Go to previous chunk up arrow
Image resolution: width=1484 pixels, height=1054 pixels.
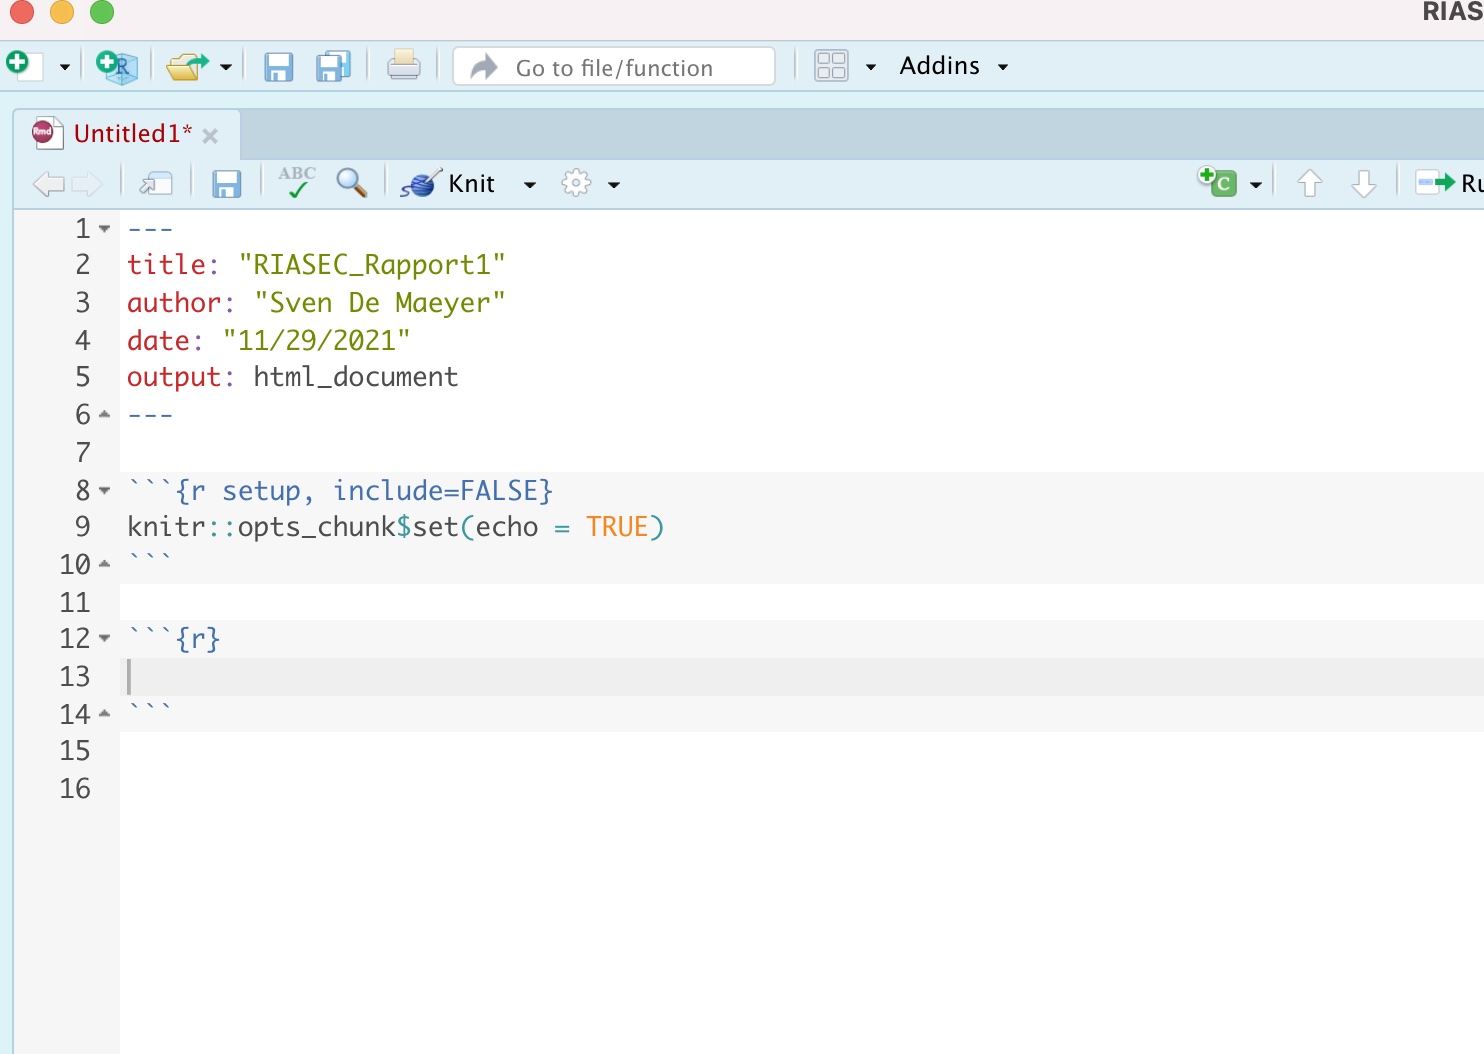point(1310,183)
